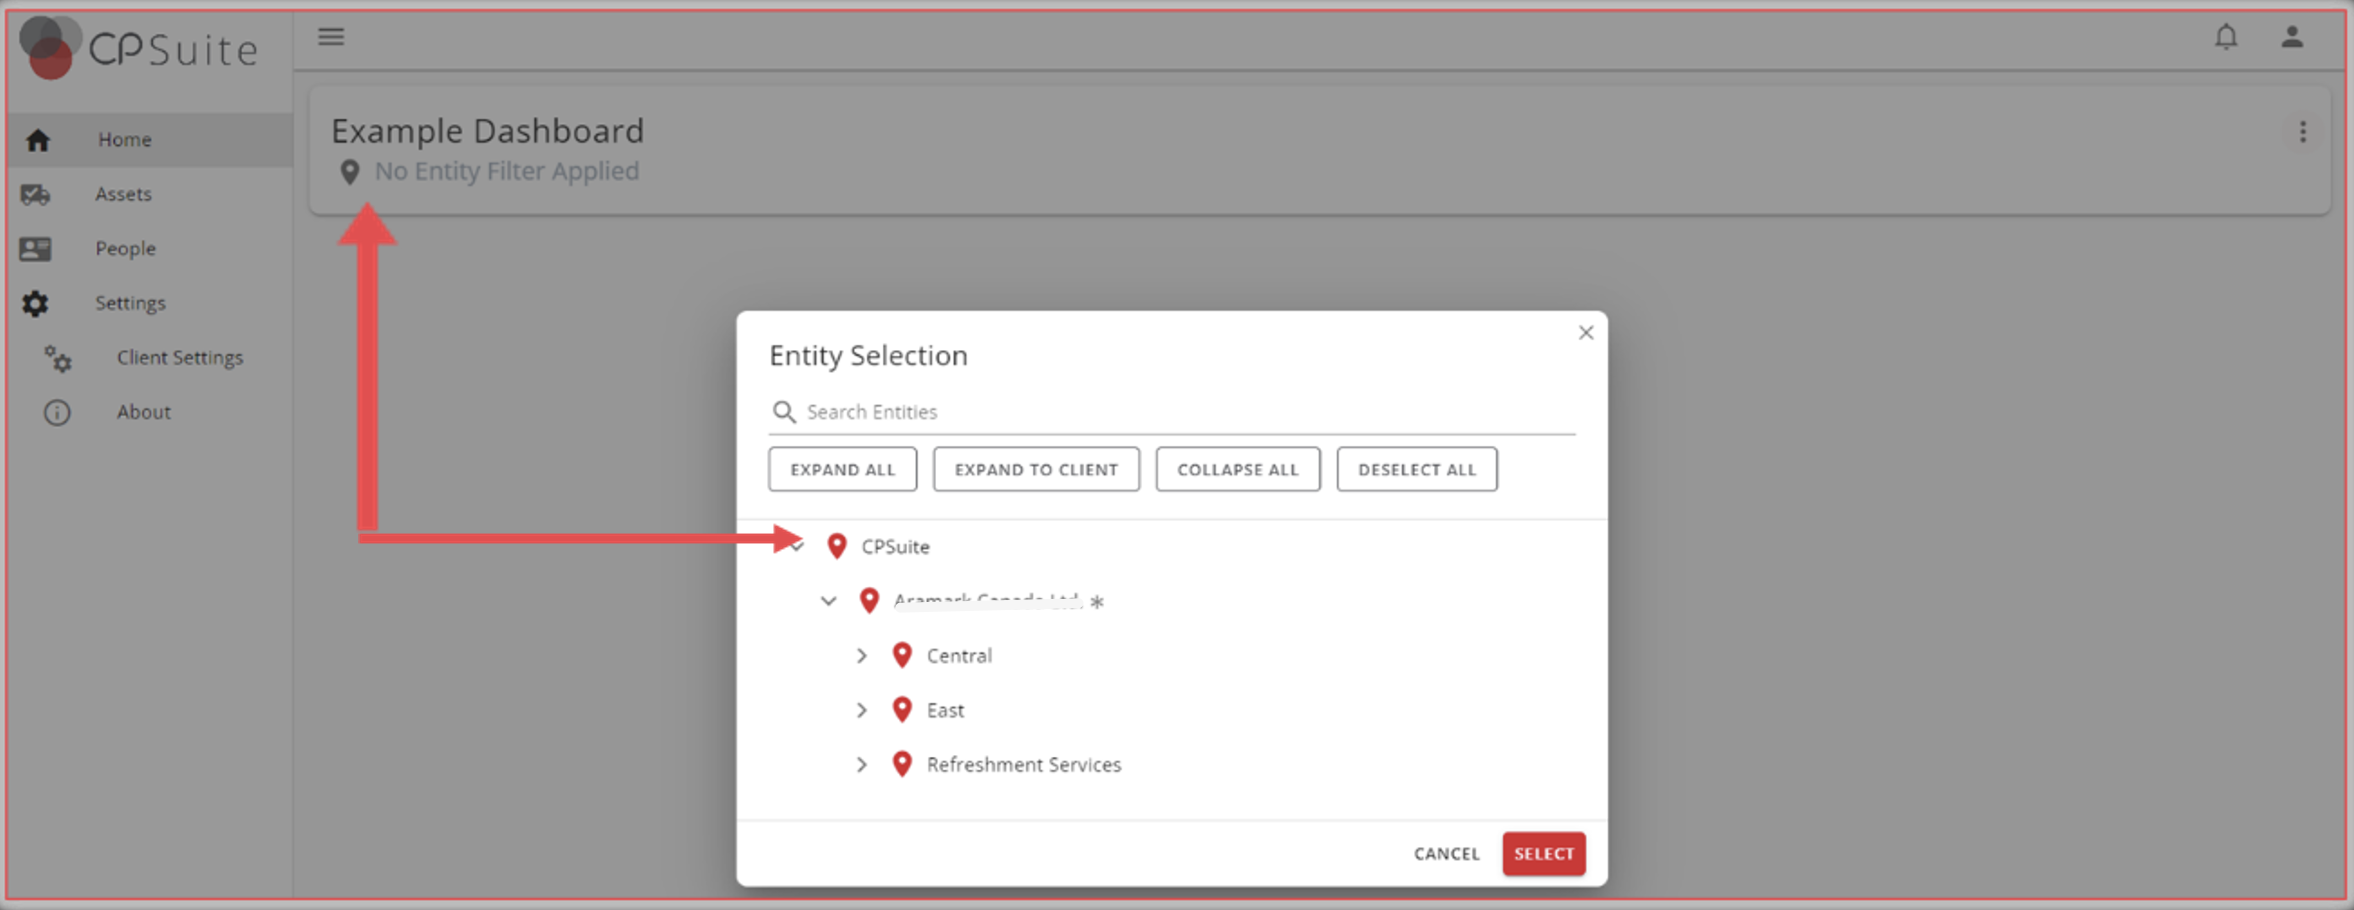Open the dashboard options three-dot menu

click(2303, 131)
